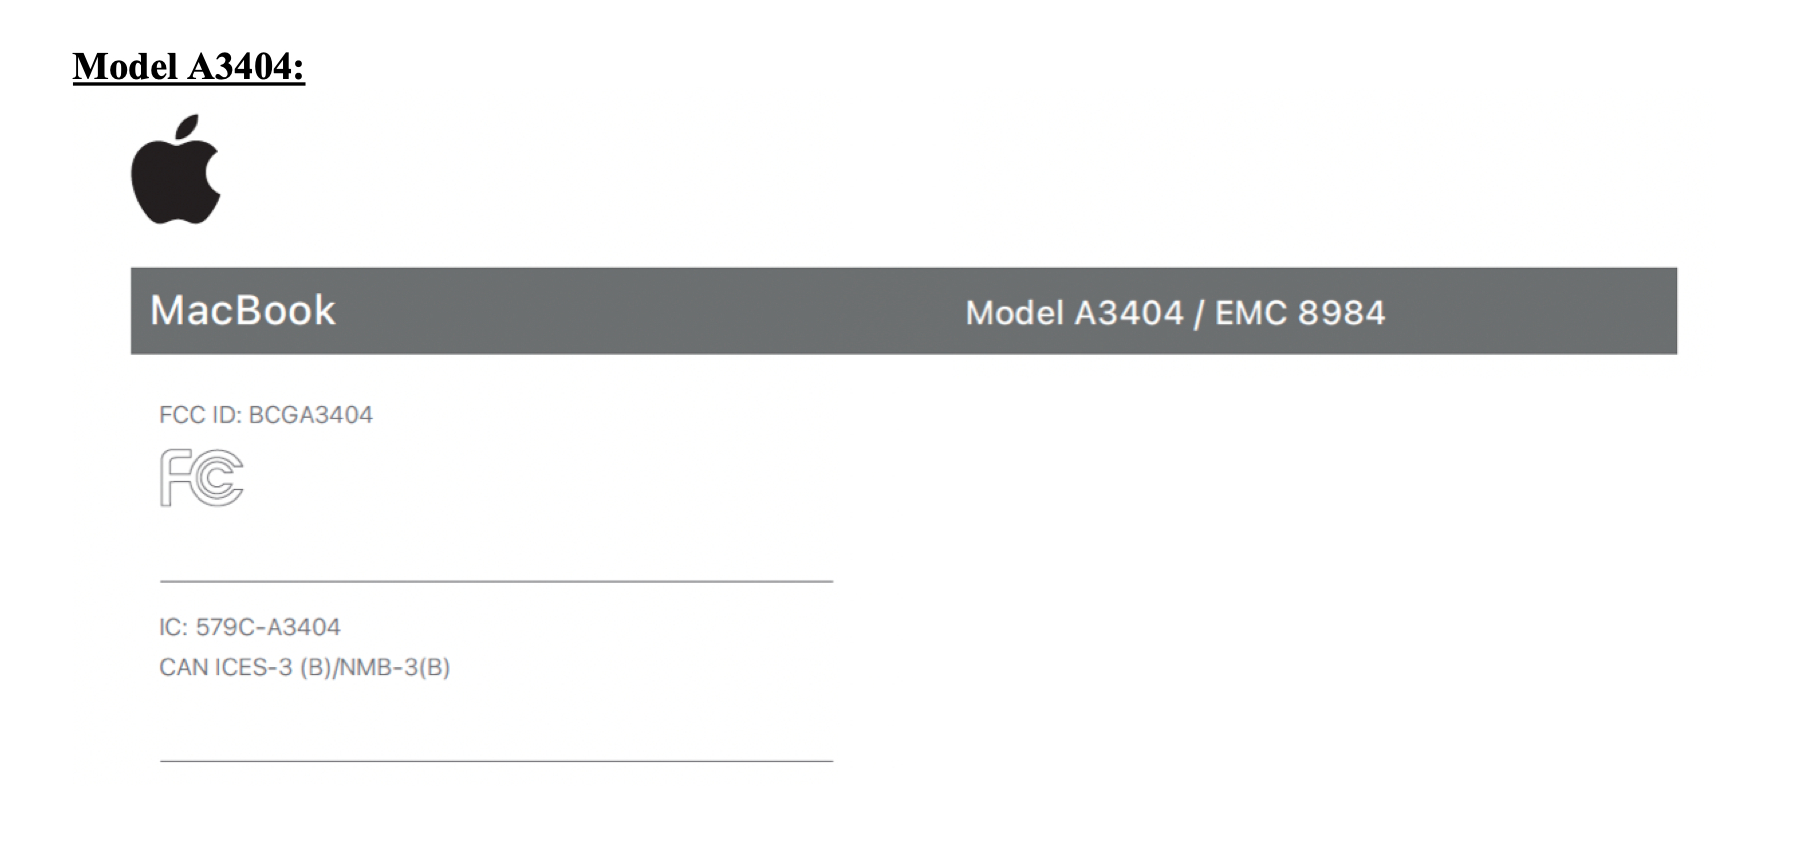Click the divider line below the CAN ICES text

(x=496, y=761)
